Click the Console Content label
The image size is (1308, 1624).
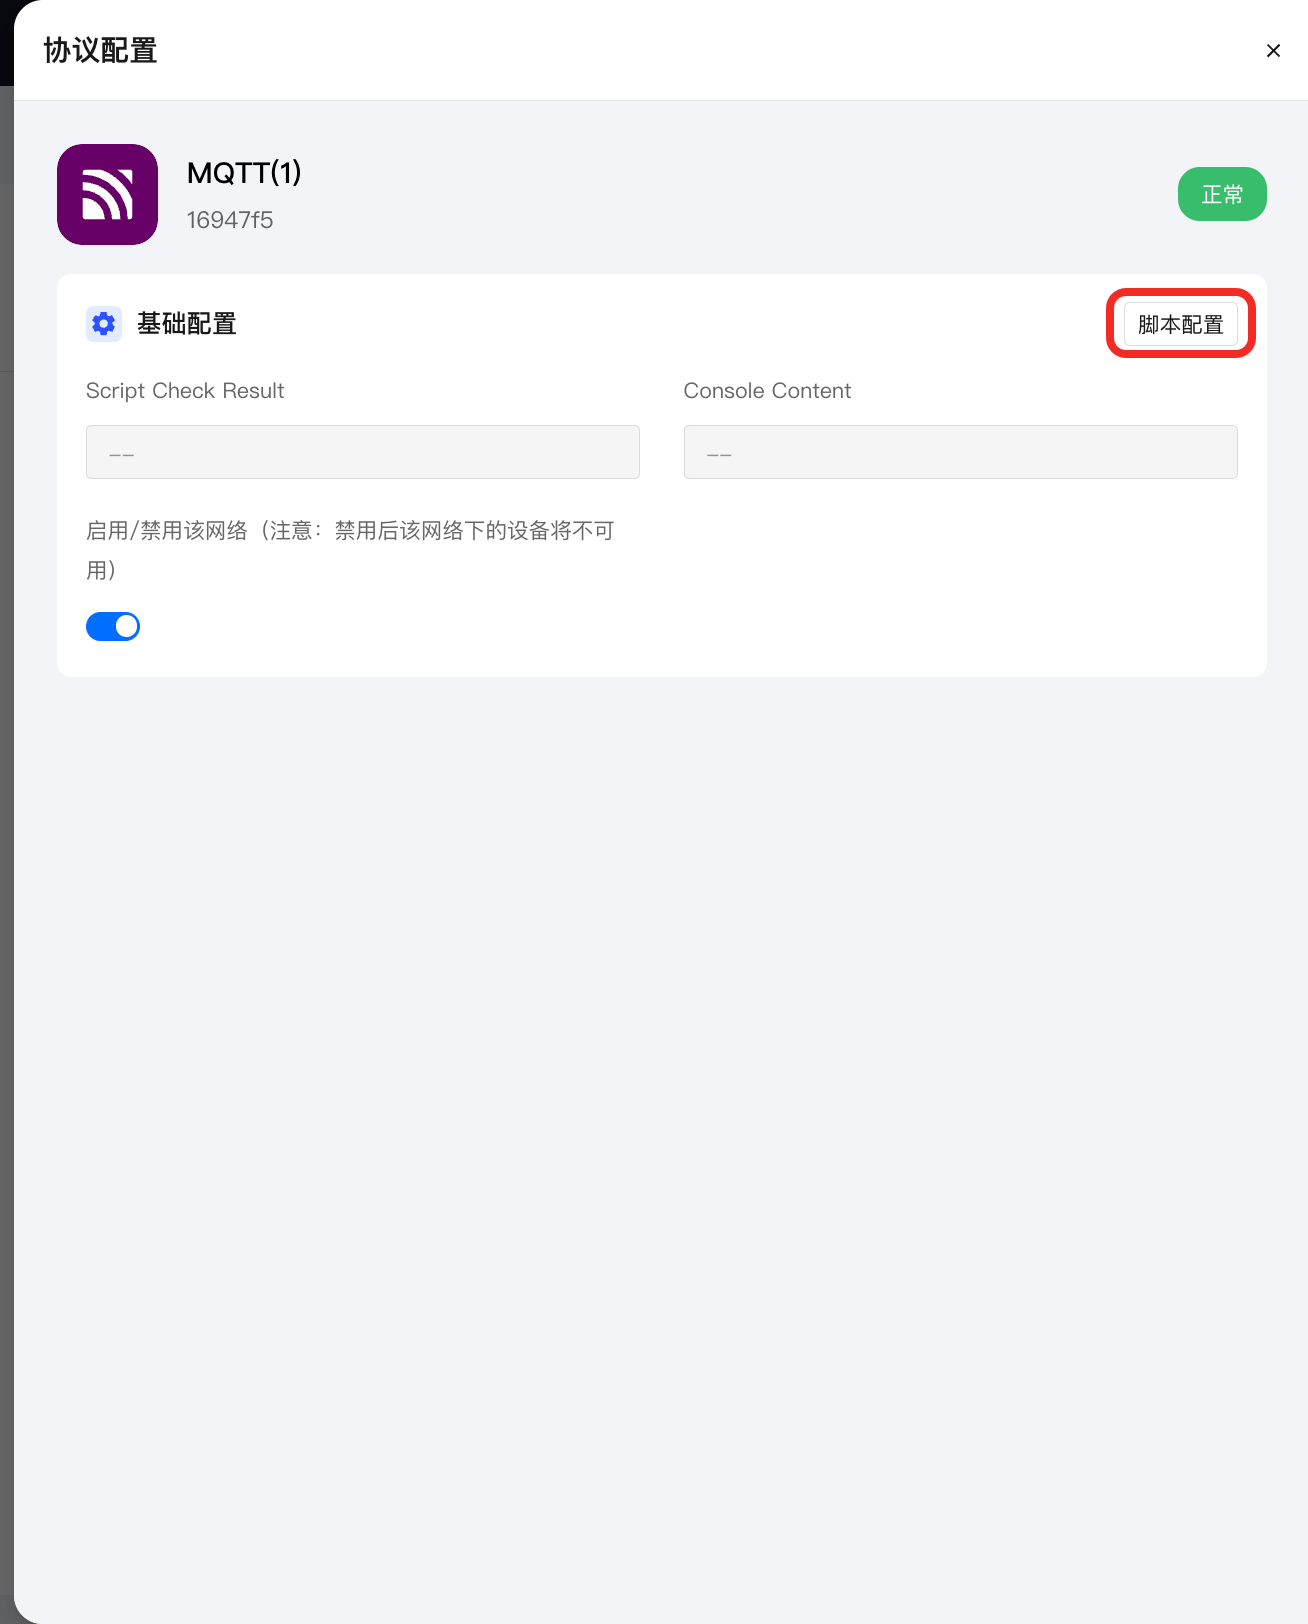(x=767, y=391)
